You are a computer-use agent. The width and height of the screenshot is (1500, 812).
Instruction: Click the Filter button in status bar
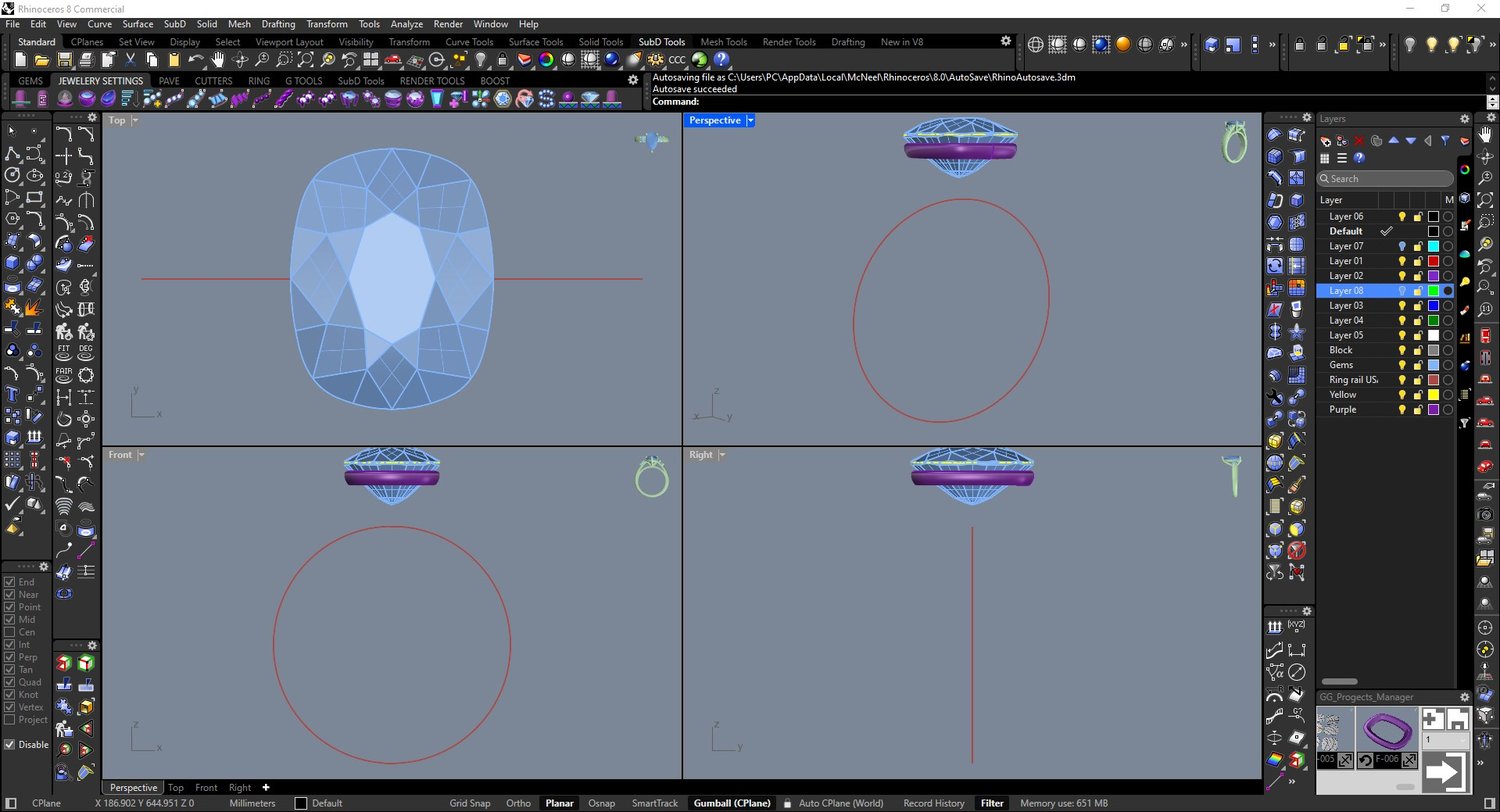[992, 803]
